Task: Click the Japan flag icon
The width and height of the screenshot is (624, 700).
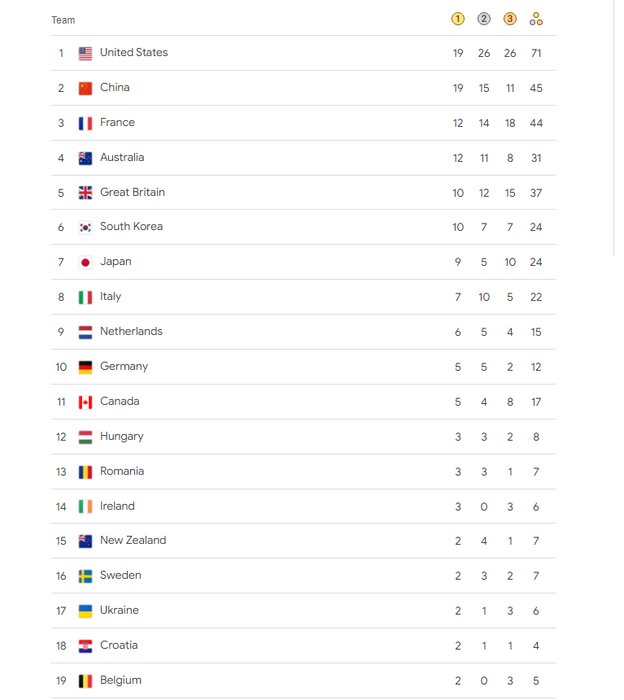Action: coord(85,262)
